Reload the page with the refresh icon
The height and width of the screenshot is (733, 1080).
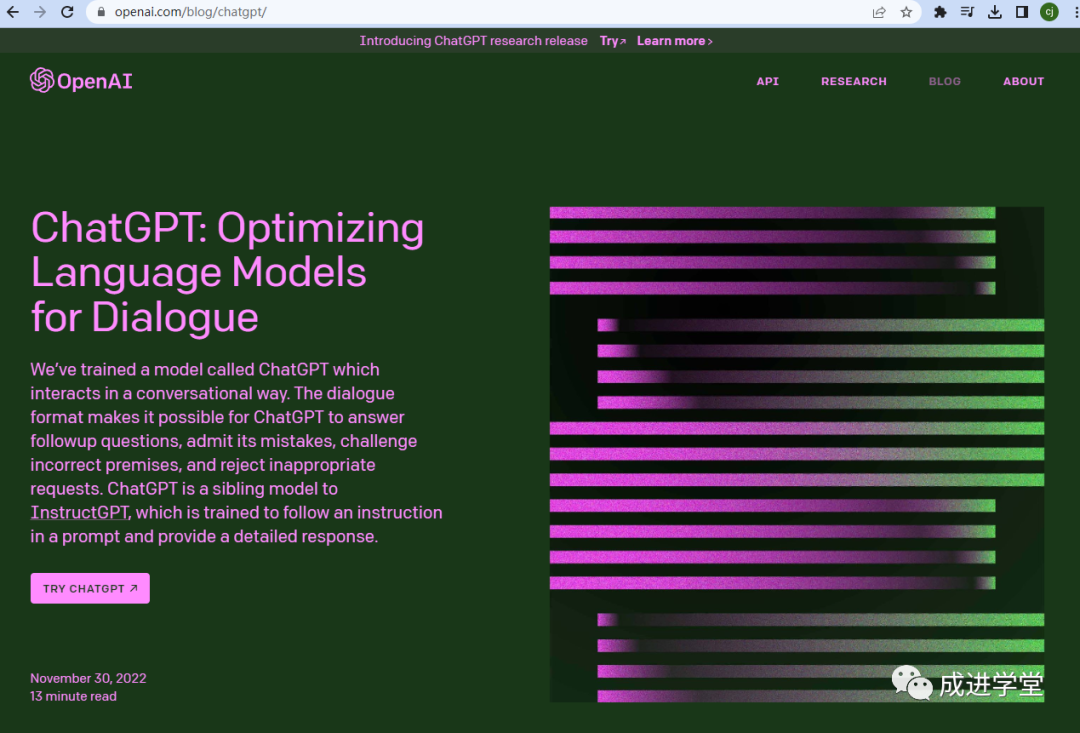pyautogui.click(x=67, y=12)
